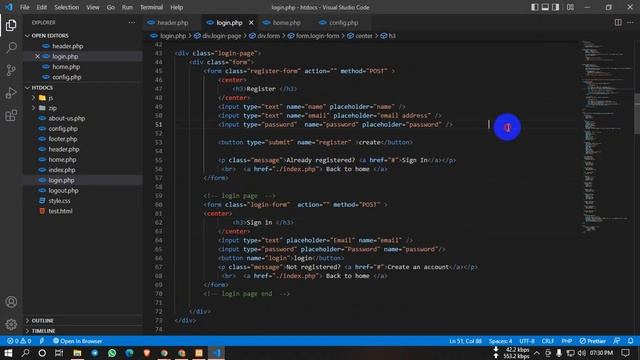Click the Open In Browser status item
The width and height of the screenshot is (640, 360).
tap(77, 341)
